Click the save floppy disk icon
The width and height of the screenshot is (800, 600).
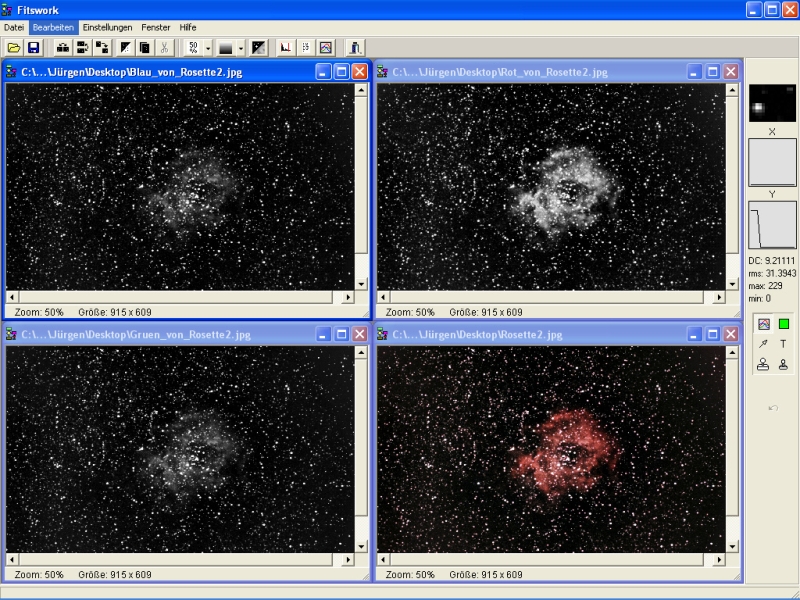point(33,47)
